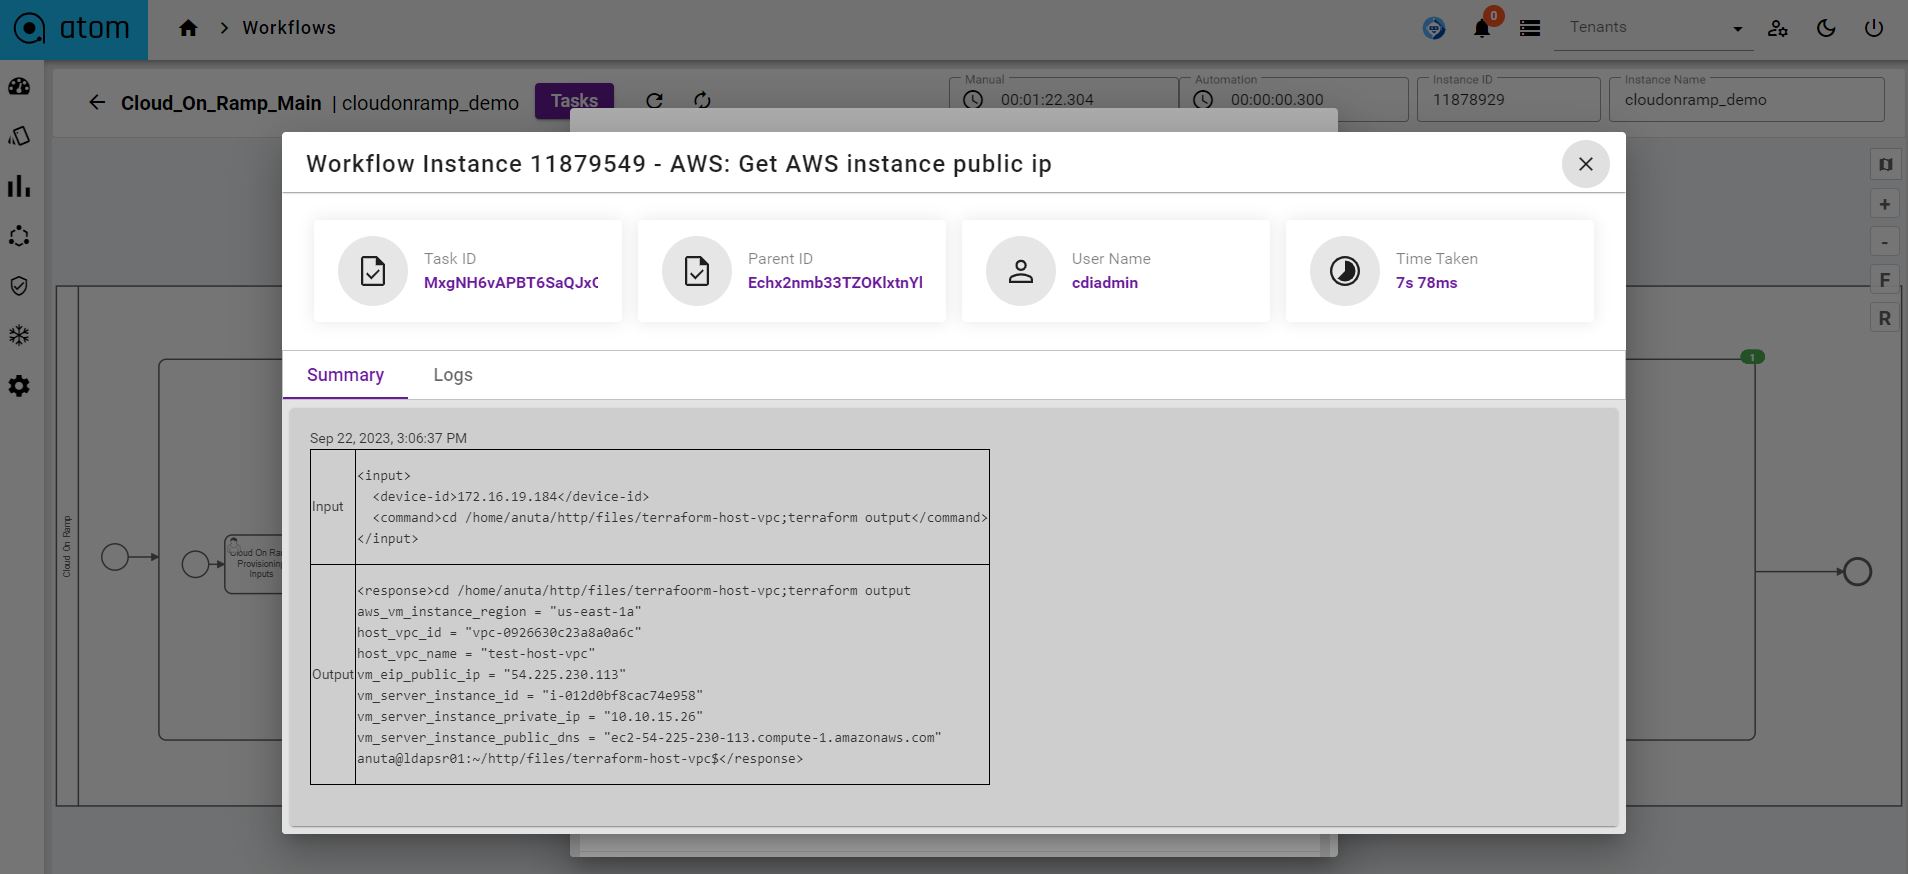Open the Tenants dropdown

coord(1654,28)
